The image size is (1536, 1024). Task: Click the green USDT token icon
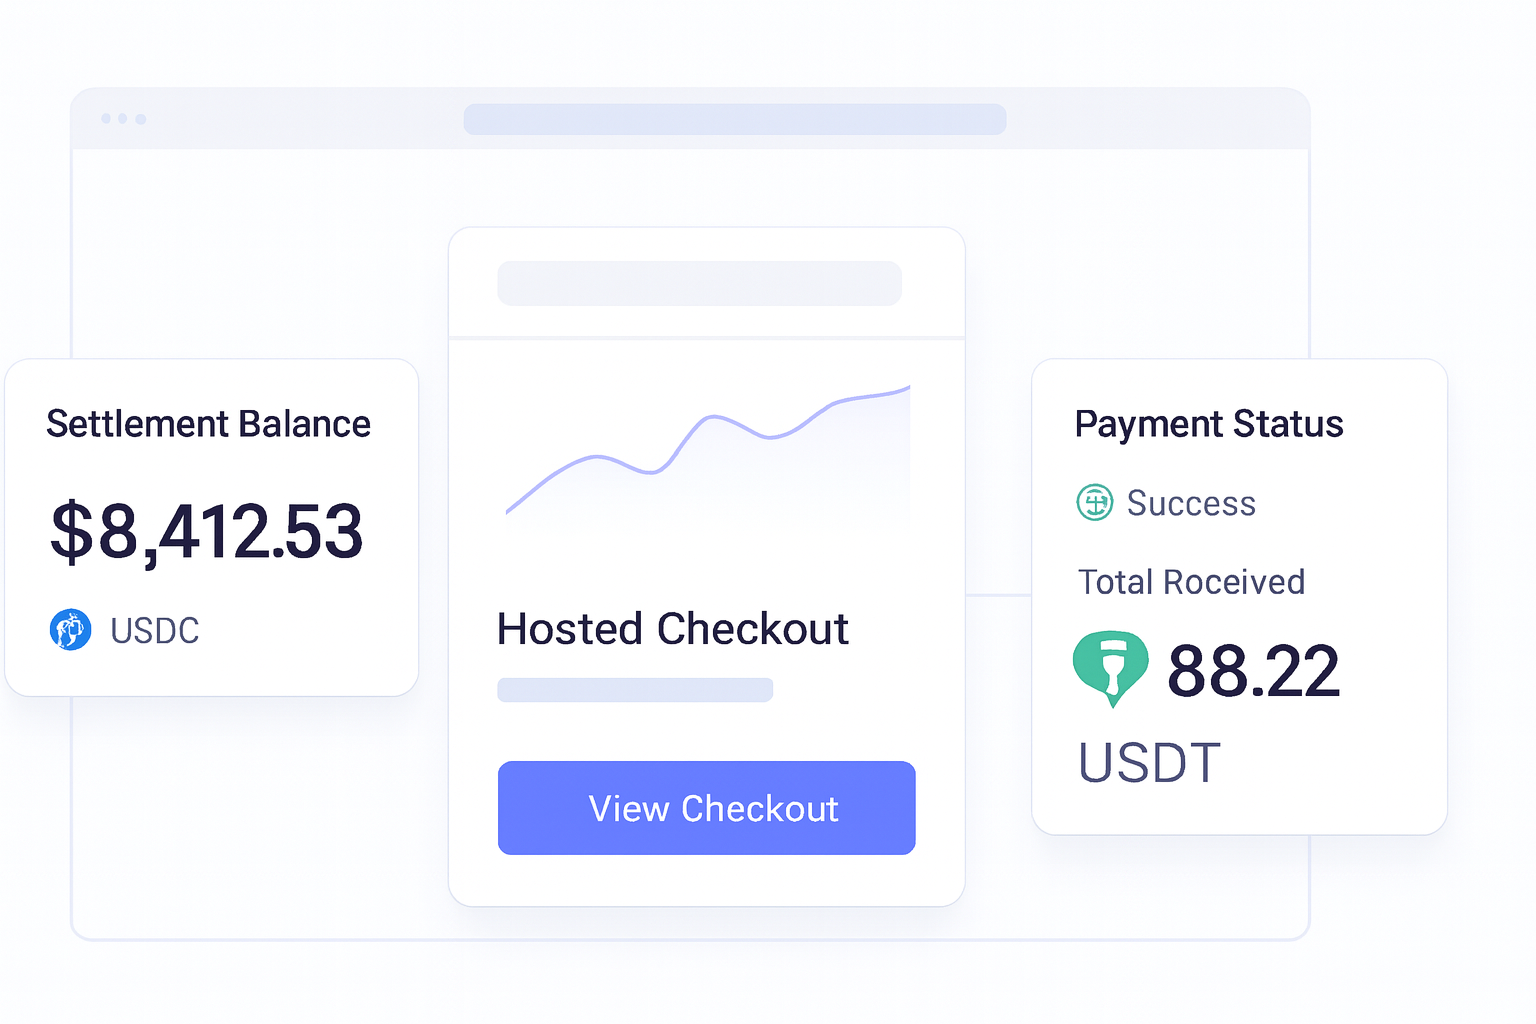pyautogui.click(x=1110, y=669)
